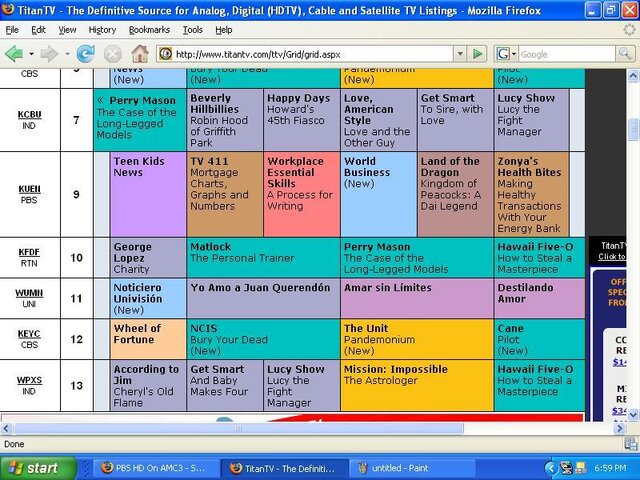This screenshot has width=640, height=480.
Task: Click the vertical scrollbar down arrow
Action: click(633, 416)
